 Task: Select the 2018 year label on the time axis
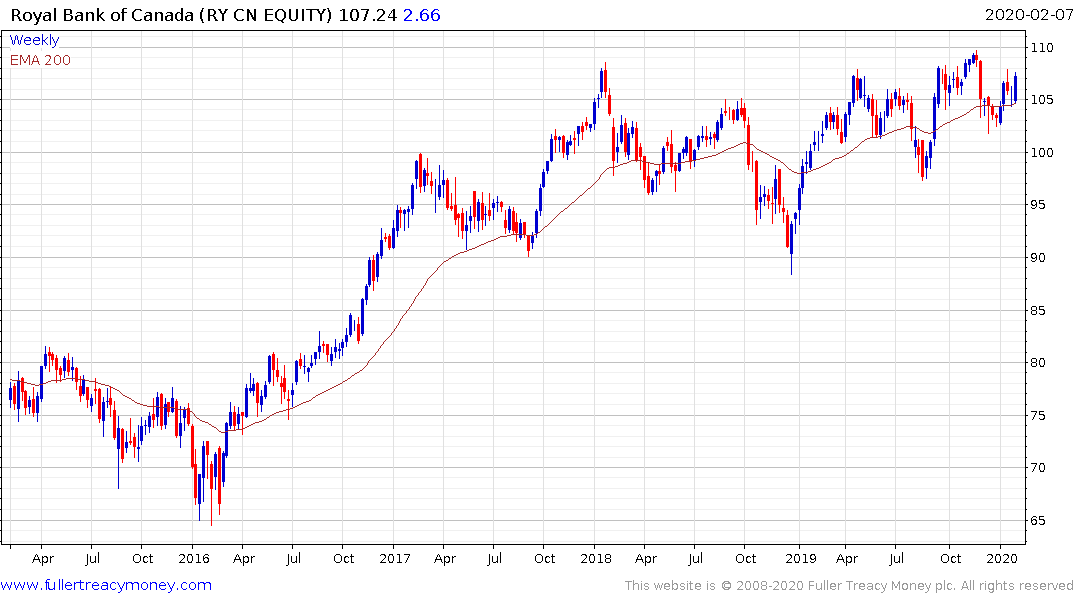595,559
